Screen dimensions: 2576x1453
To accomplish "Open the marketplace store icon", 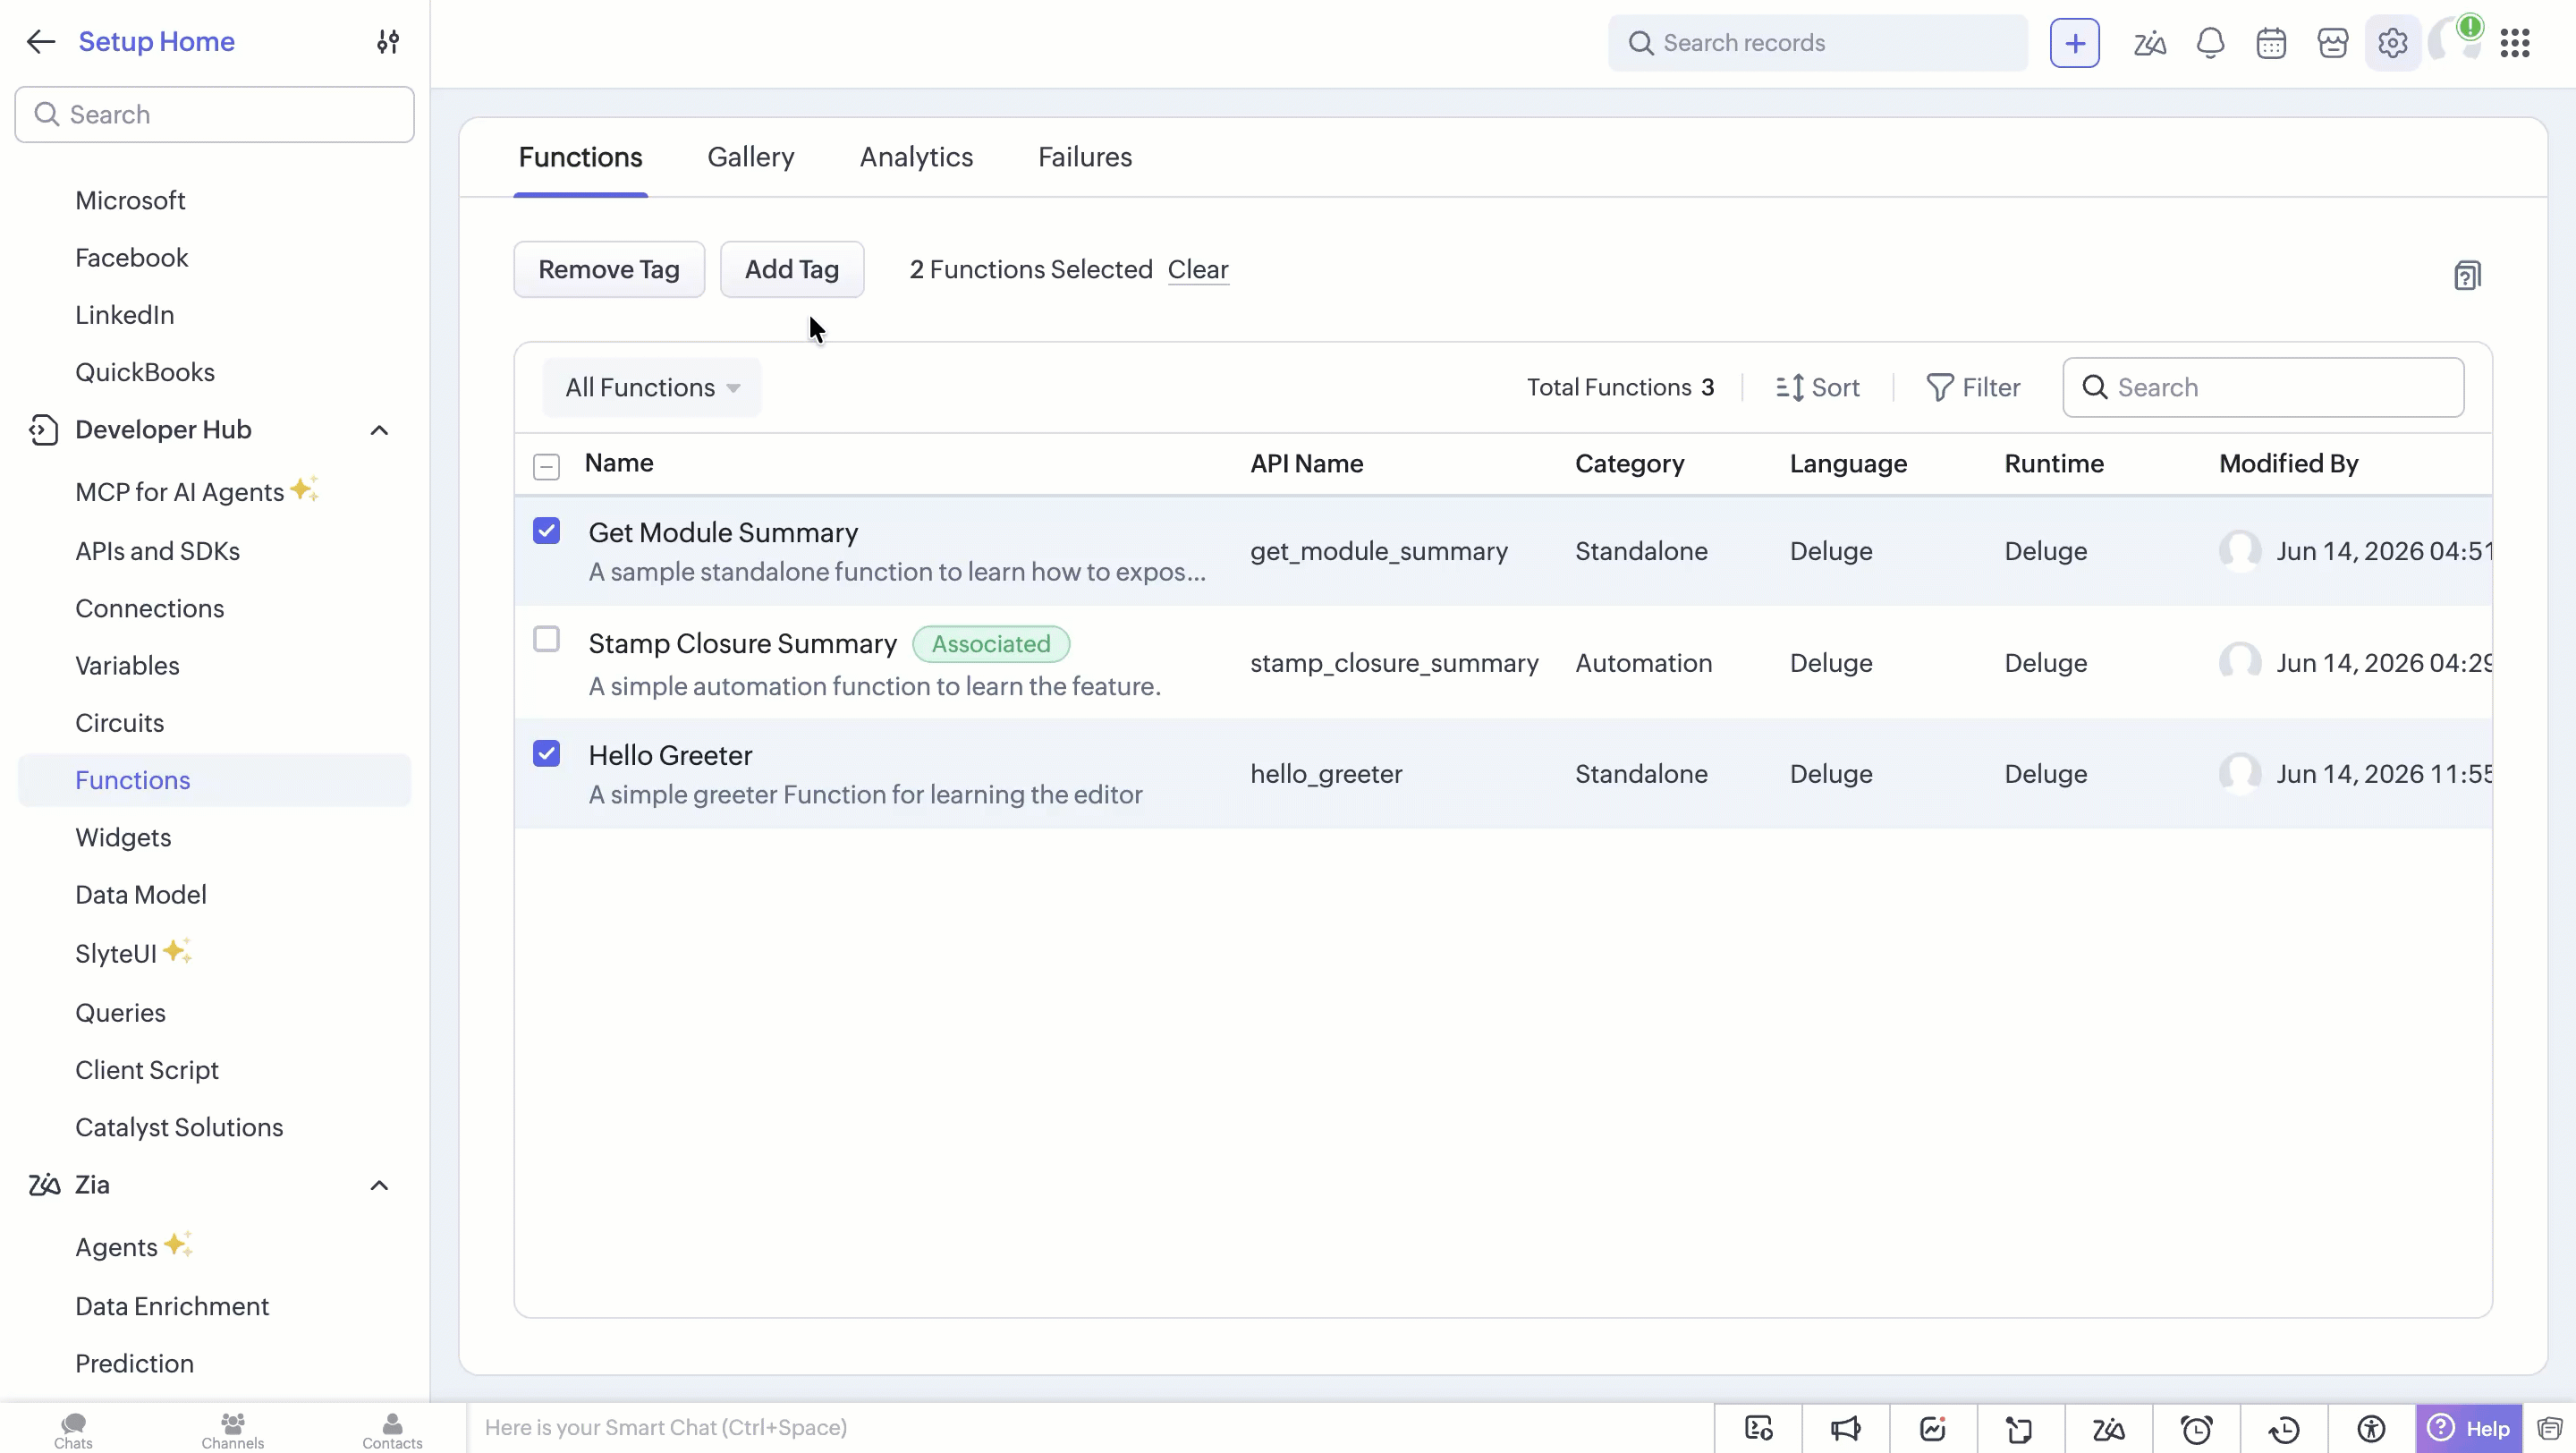I will coord(2332,43).
